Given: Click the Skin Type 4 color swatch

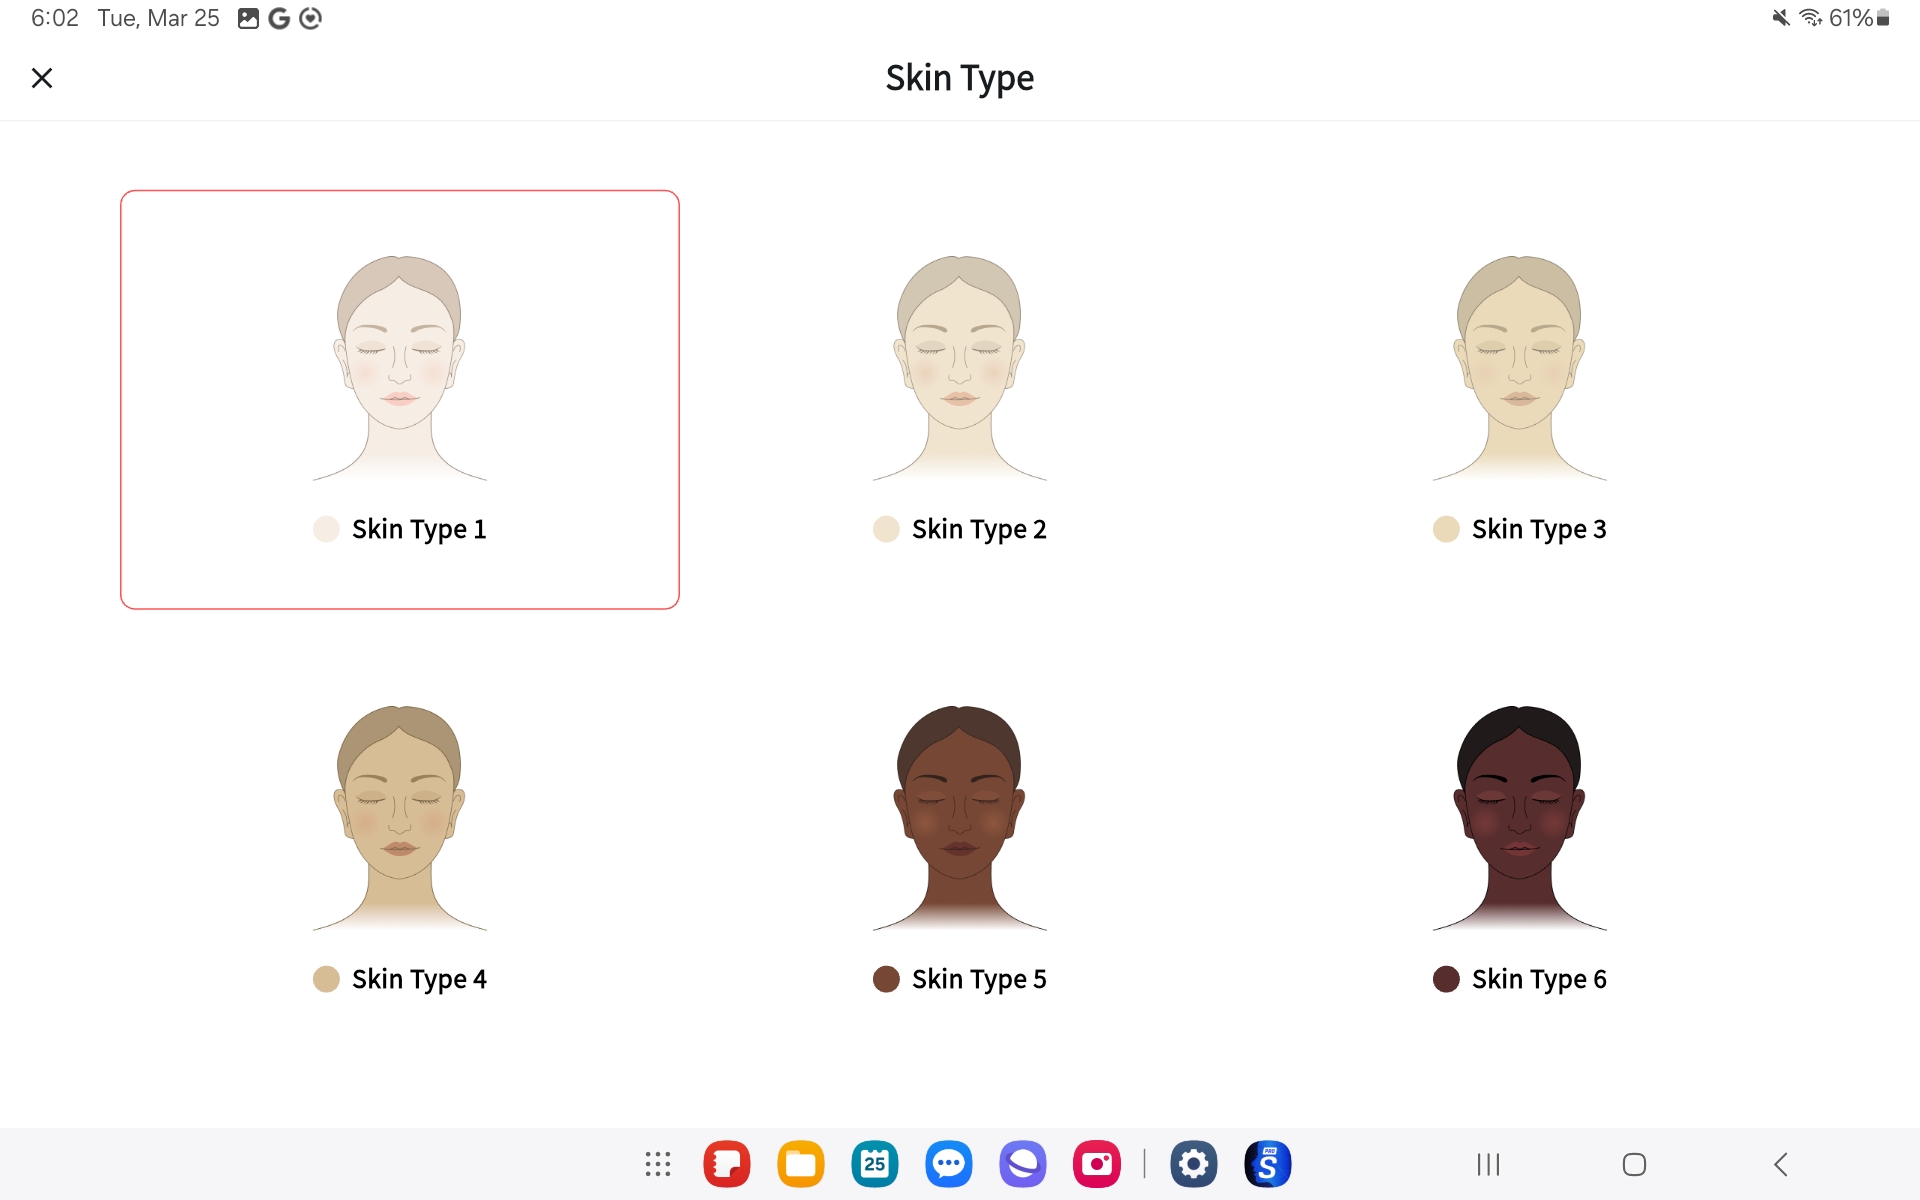Looking at the screenshot, I should click(326, 979).
